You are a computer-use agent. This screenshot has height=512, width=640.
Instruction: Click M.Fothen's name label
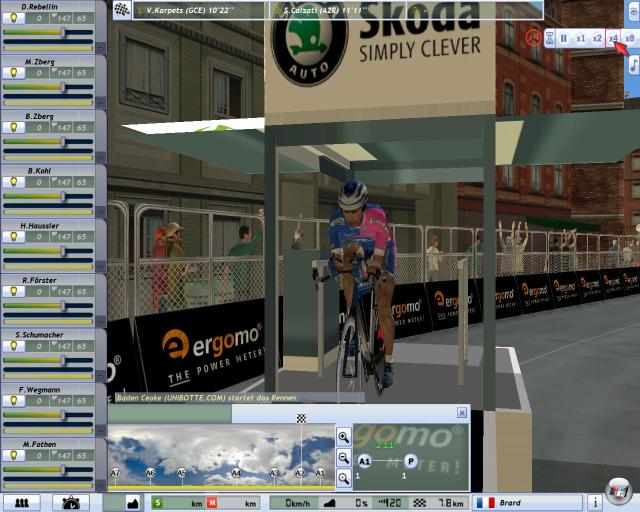[39, 444]
